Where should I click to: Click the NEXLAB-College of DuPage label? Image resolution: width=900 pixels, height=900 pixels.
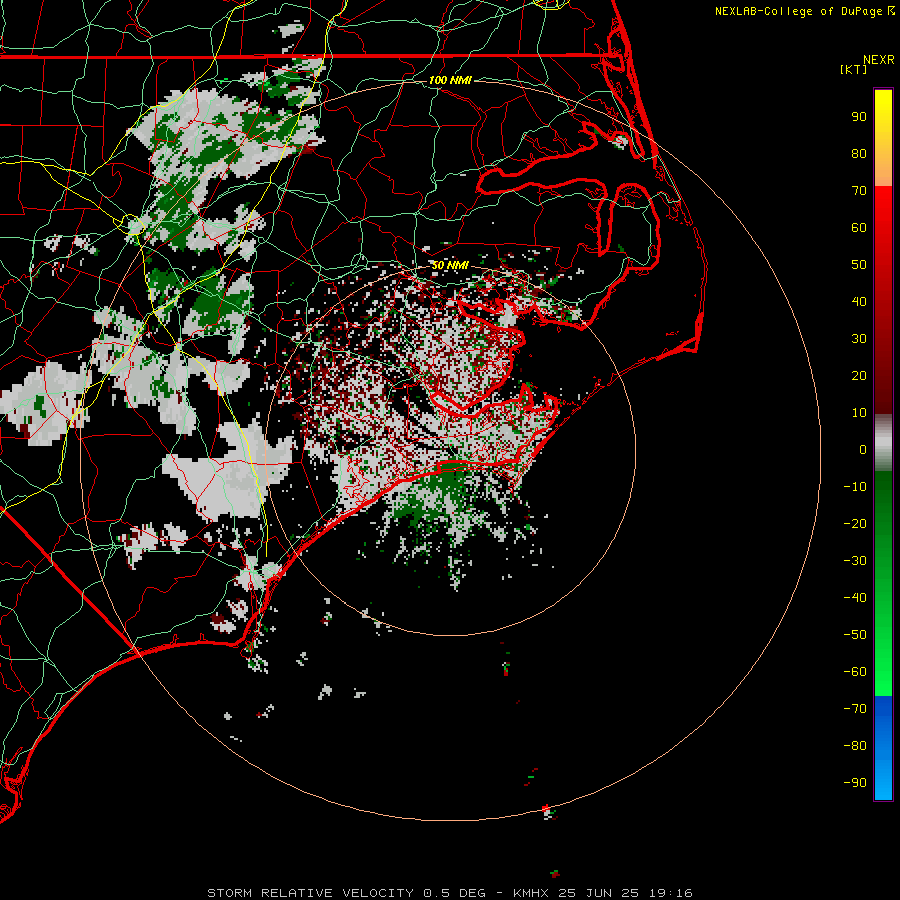(x=804, y=11)
